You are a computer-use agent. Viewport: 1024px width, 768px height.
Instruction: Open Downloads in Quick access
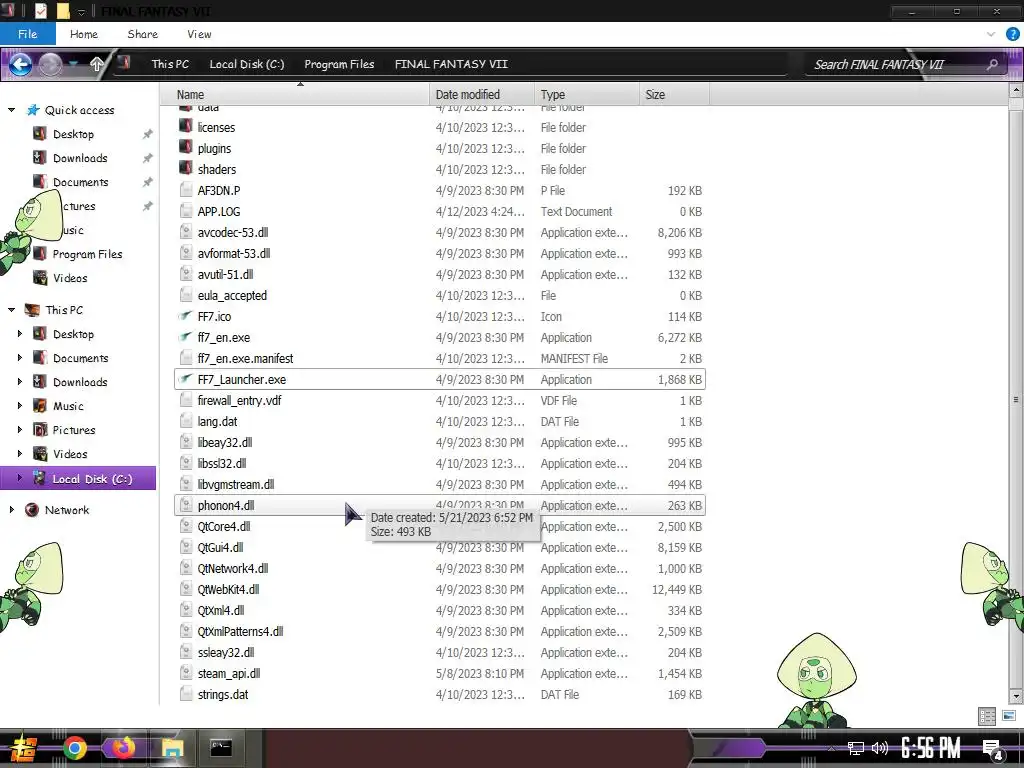pos(80,158)
